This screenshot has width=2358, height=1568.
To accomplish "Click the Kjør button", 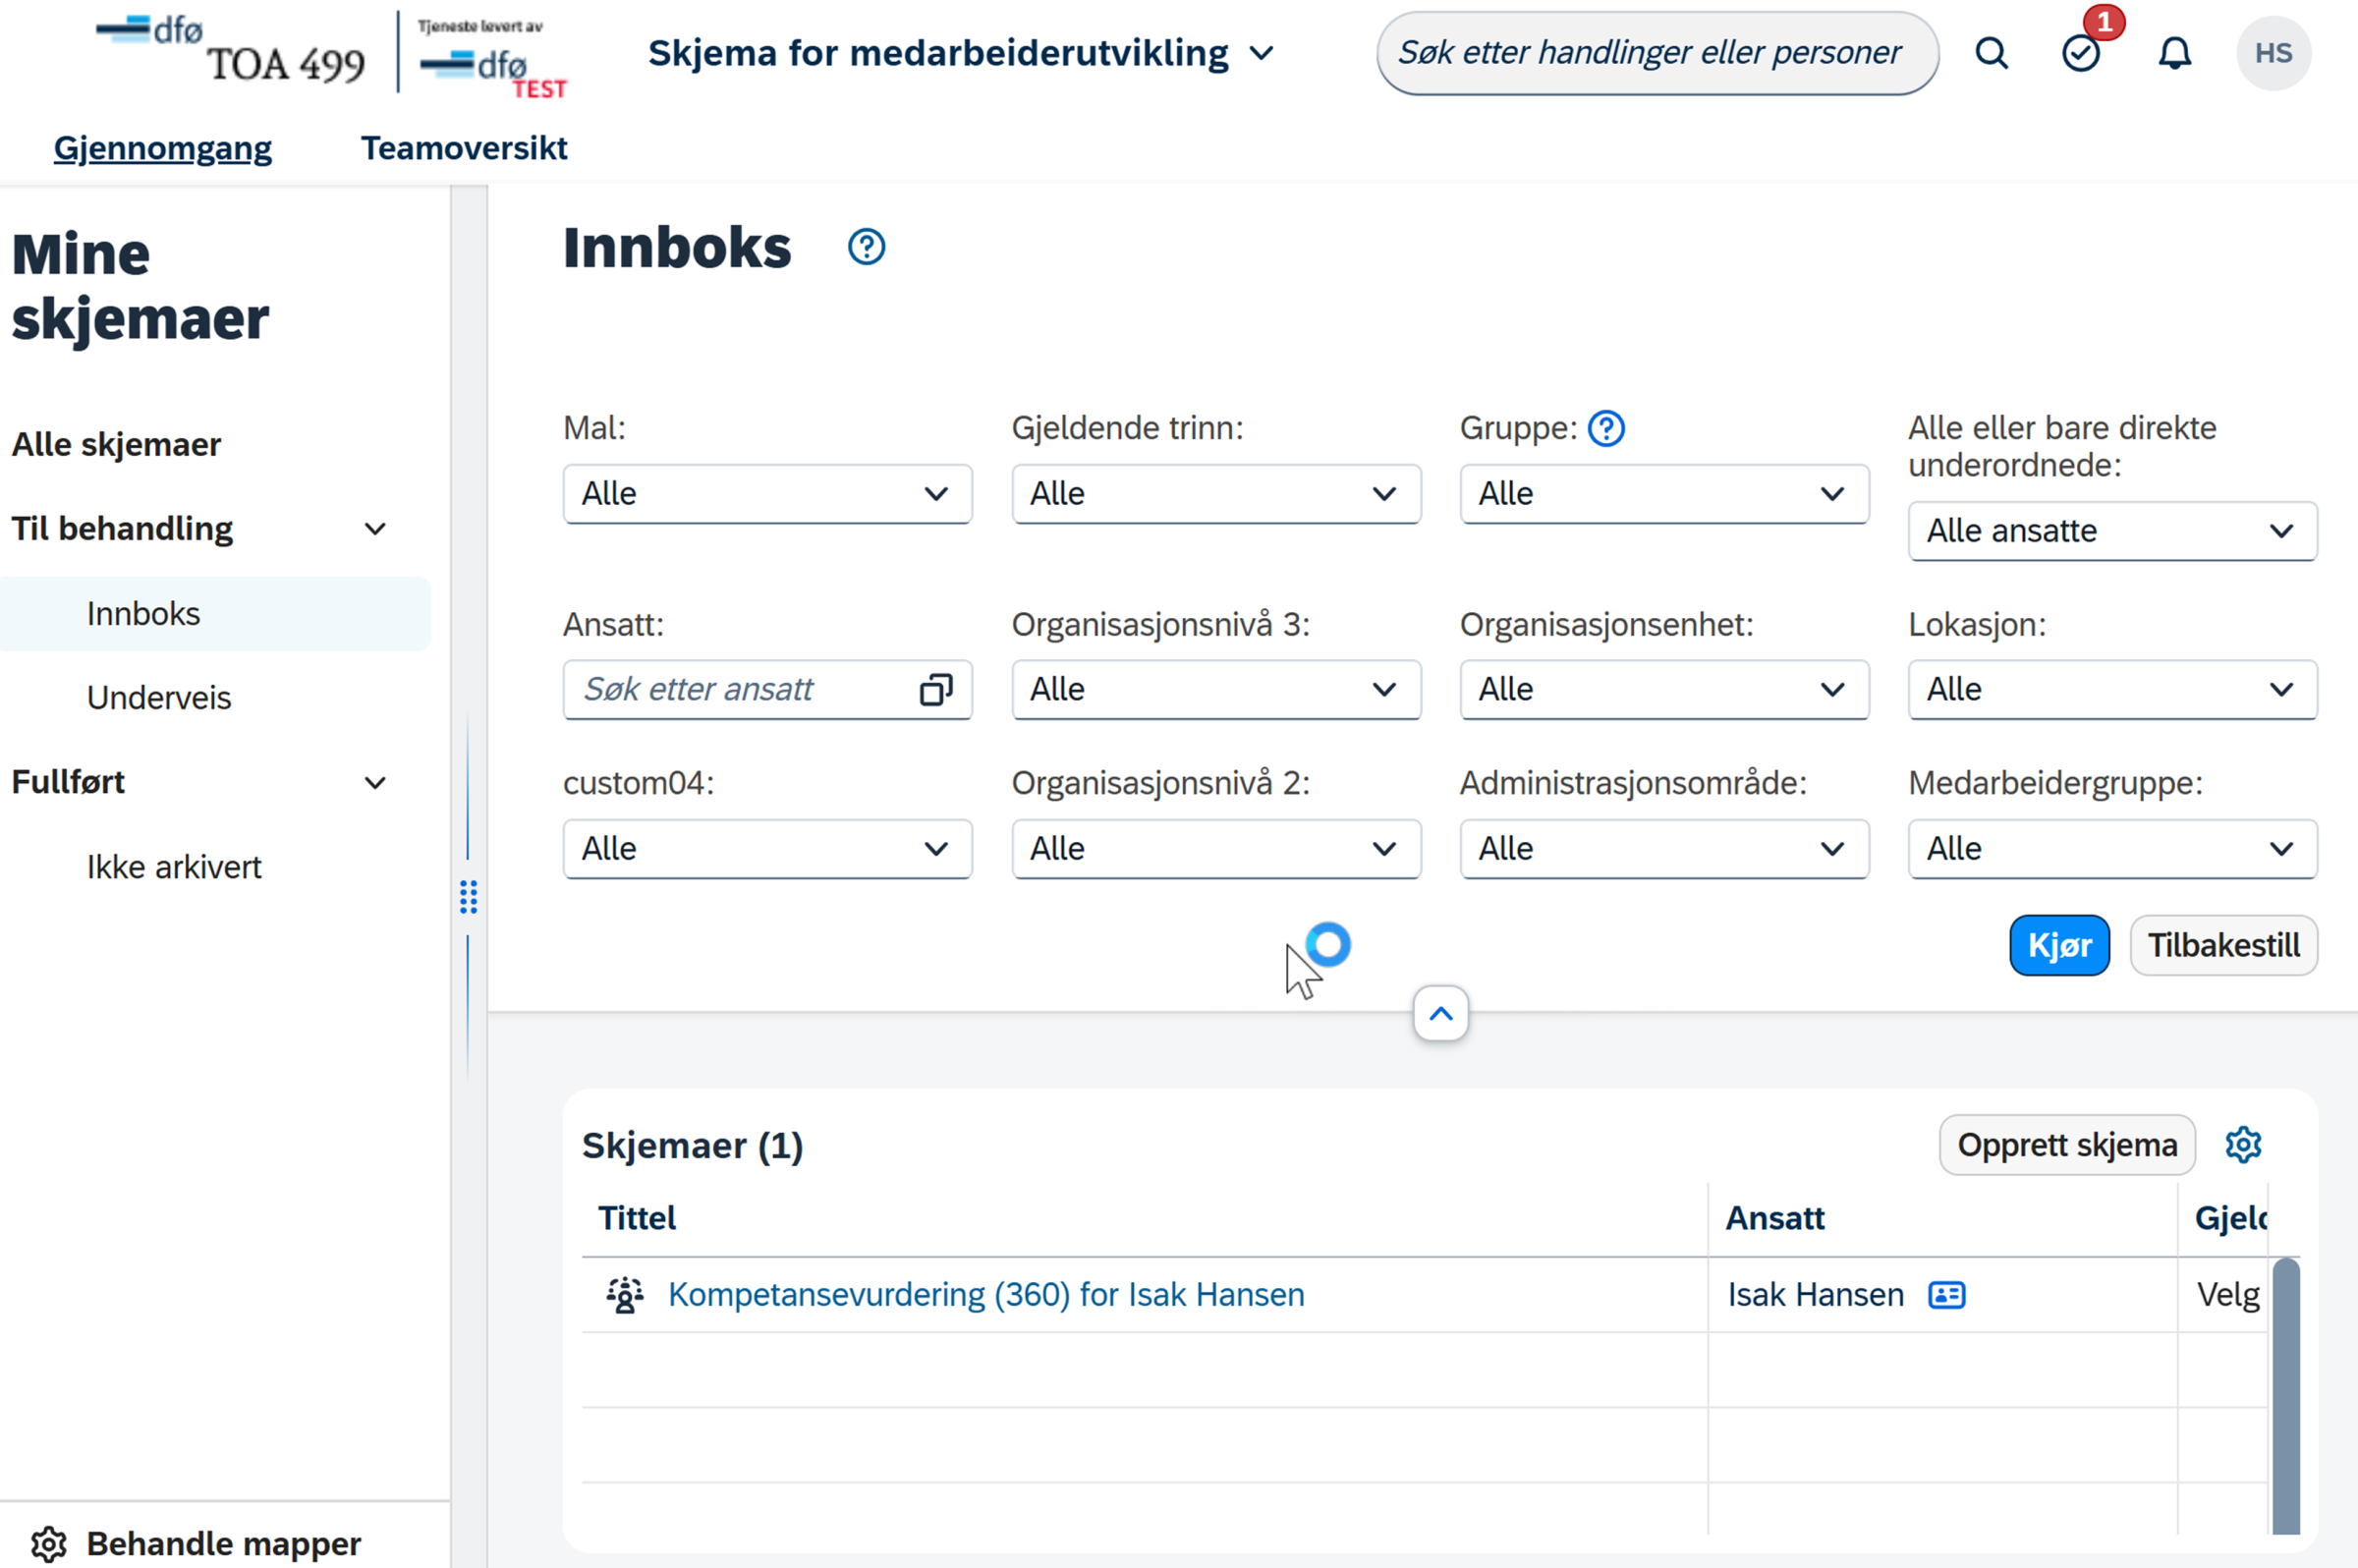I will [x=2059, y=945].
